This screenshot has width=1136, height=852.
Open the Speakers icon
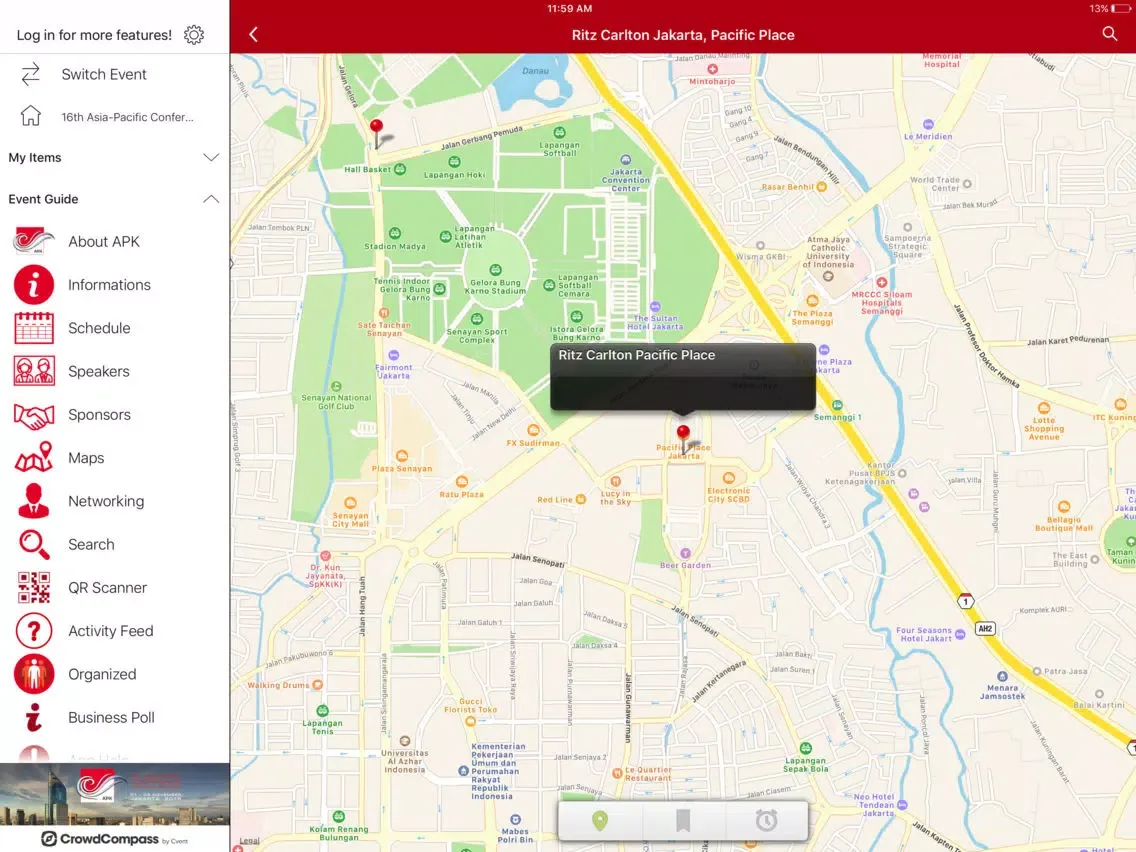[x=33, y=371]
